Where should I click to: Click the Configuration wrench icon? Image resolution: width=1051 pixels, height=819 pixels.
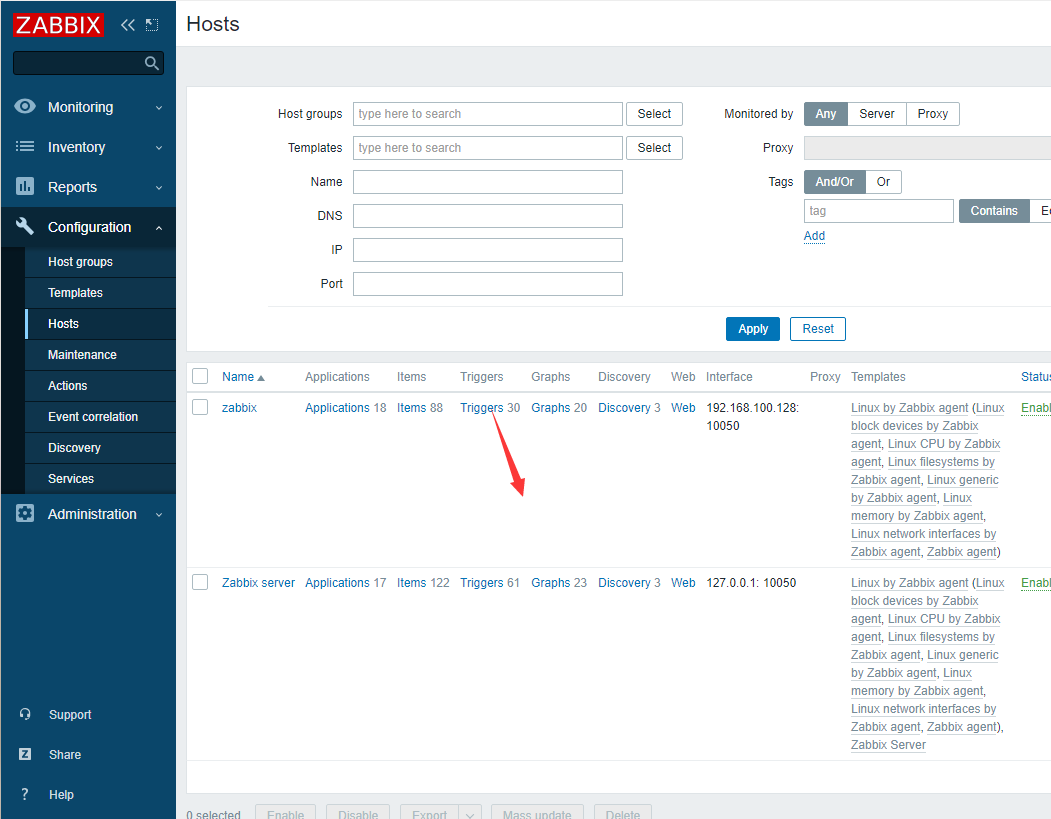click(x=25, y=226)
